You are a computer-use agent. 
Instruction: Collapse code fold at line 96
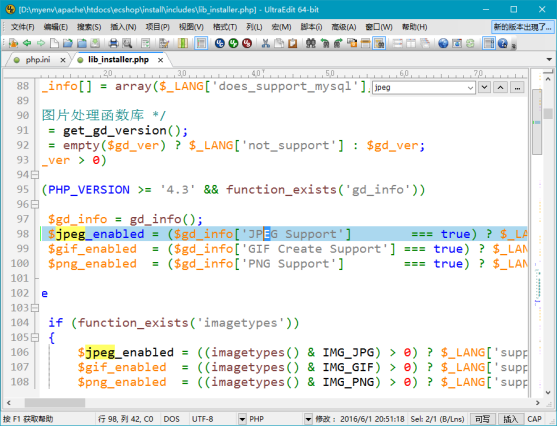click(35, 204)
